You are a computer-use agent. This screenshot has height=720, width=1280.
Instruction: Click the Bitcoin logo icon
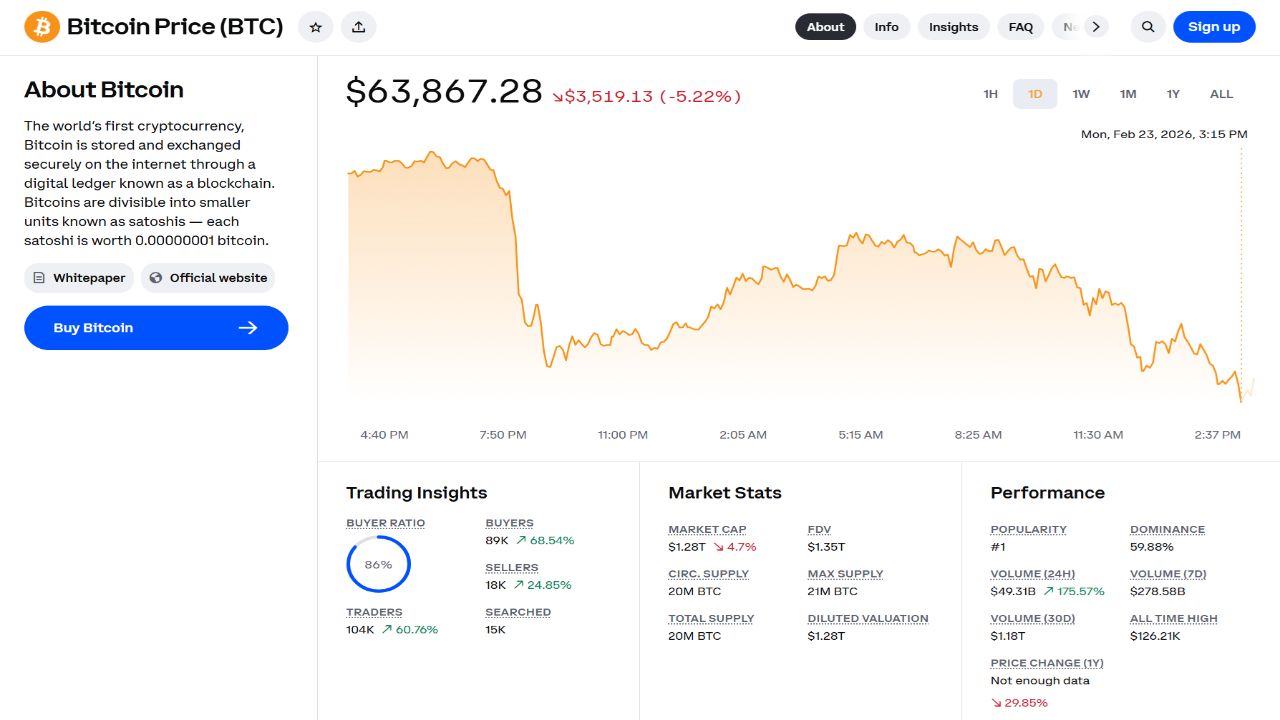(x=42, y=27)
